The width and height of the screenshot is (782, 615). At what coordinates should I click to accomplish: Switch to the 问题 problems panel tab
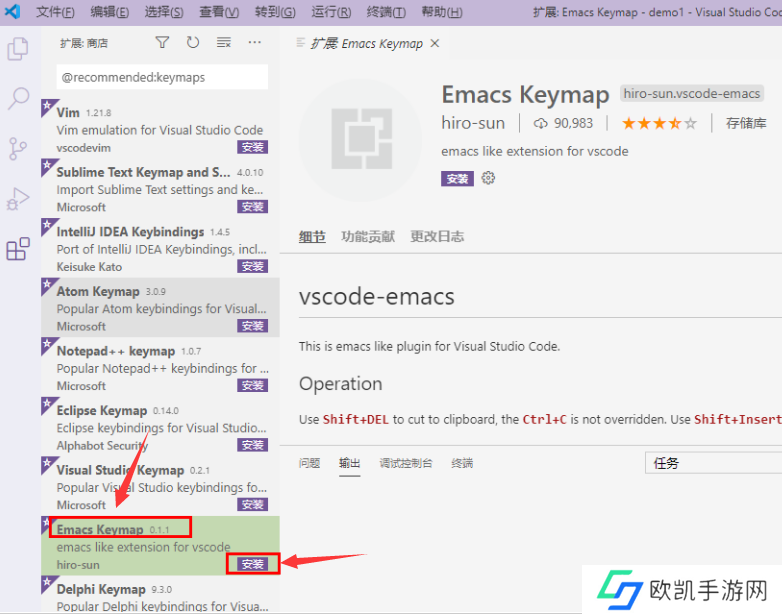(309, 463)
